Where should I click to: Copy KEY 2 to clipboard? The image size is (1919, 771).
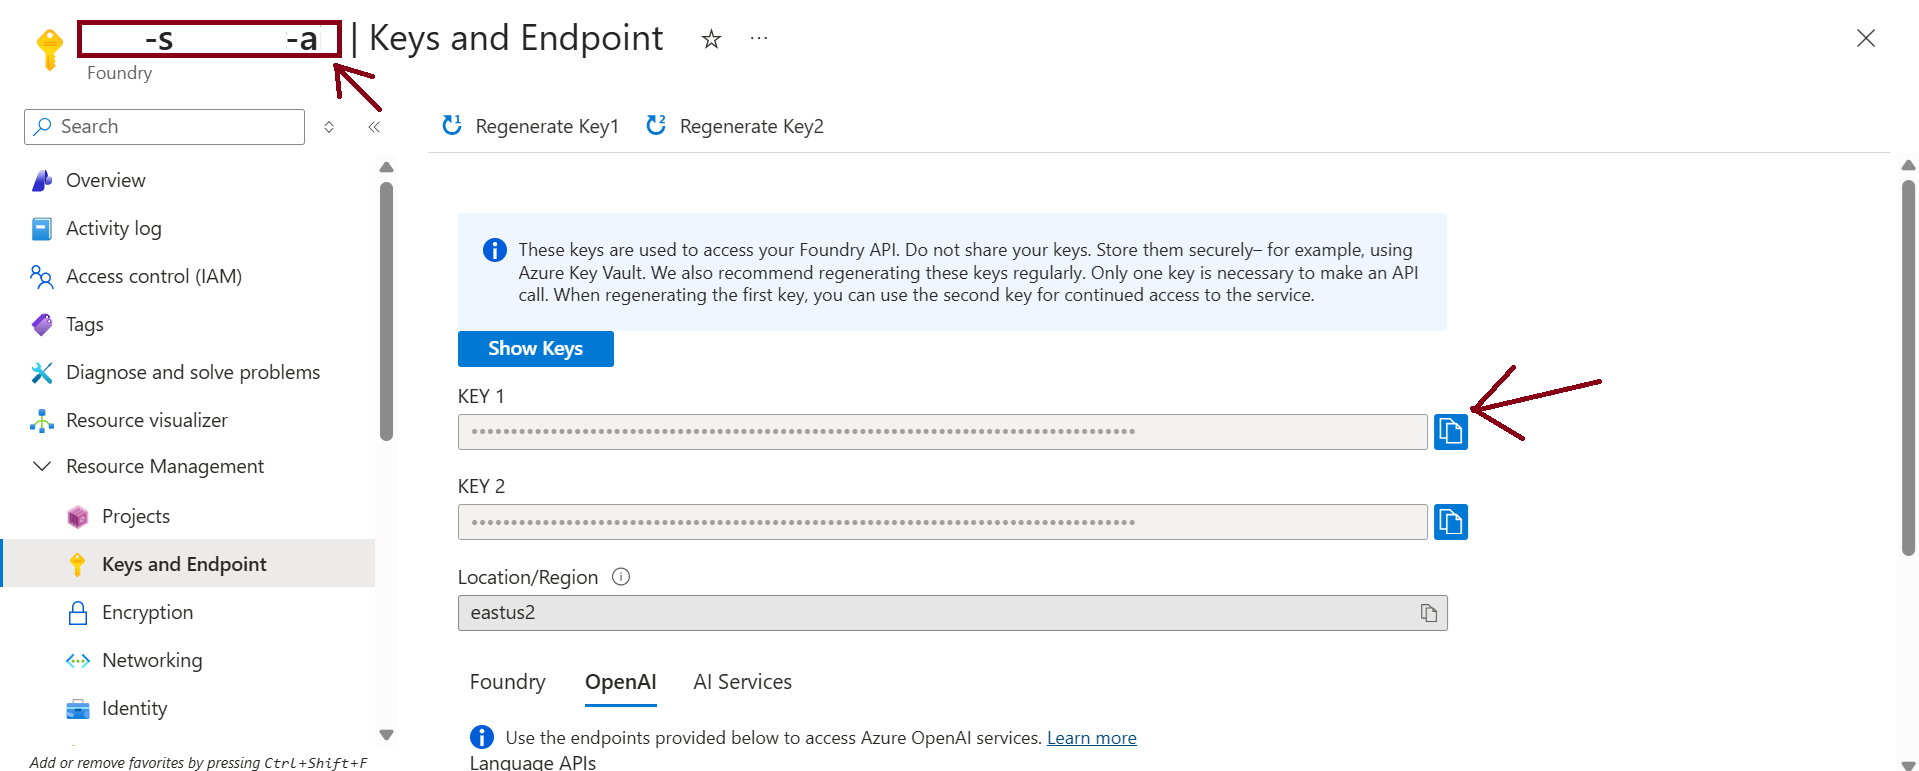(1450, 522)
